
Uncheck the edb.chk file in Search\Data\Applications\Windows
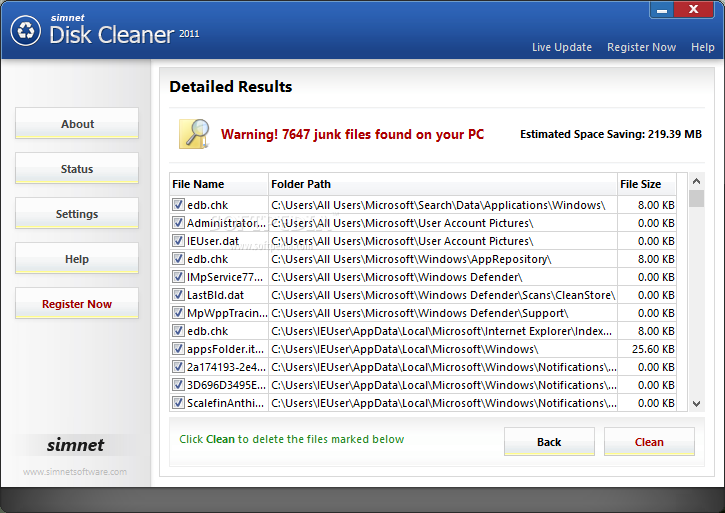[178, 204]
